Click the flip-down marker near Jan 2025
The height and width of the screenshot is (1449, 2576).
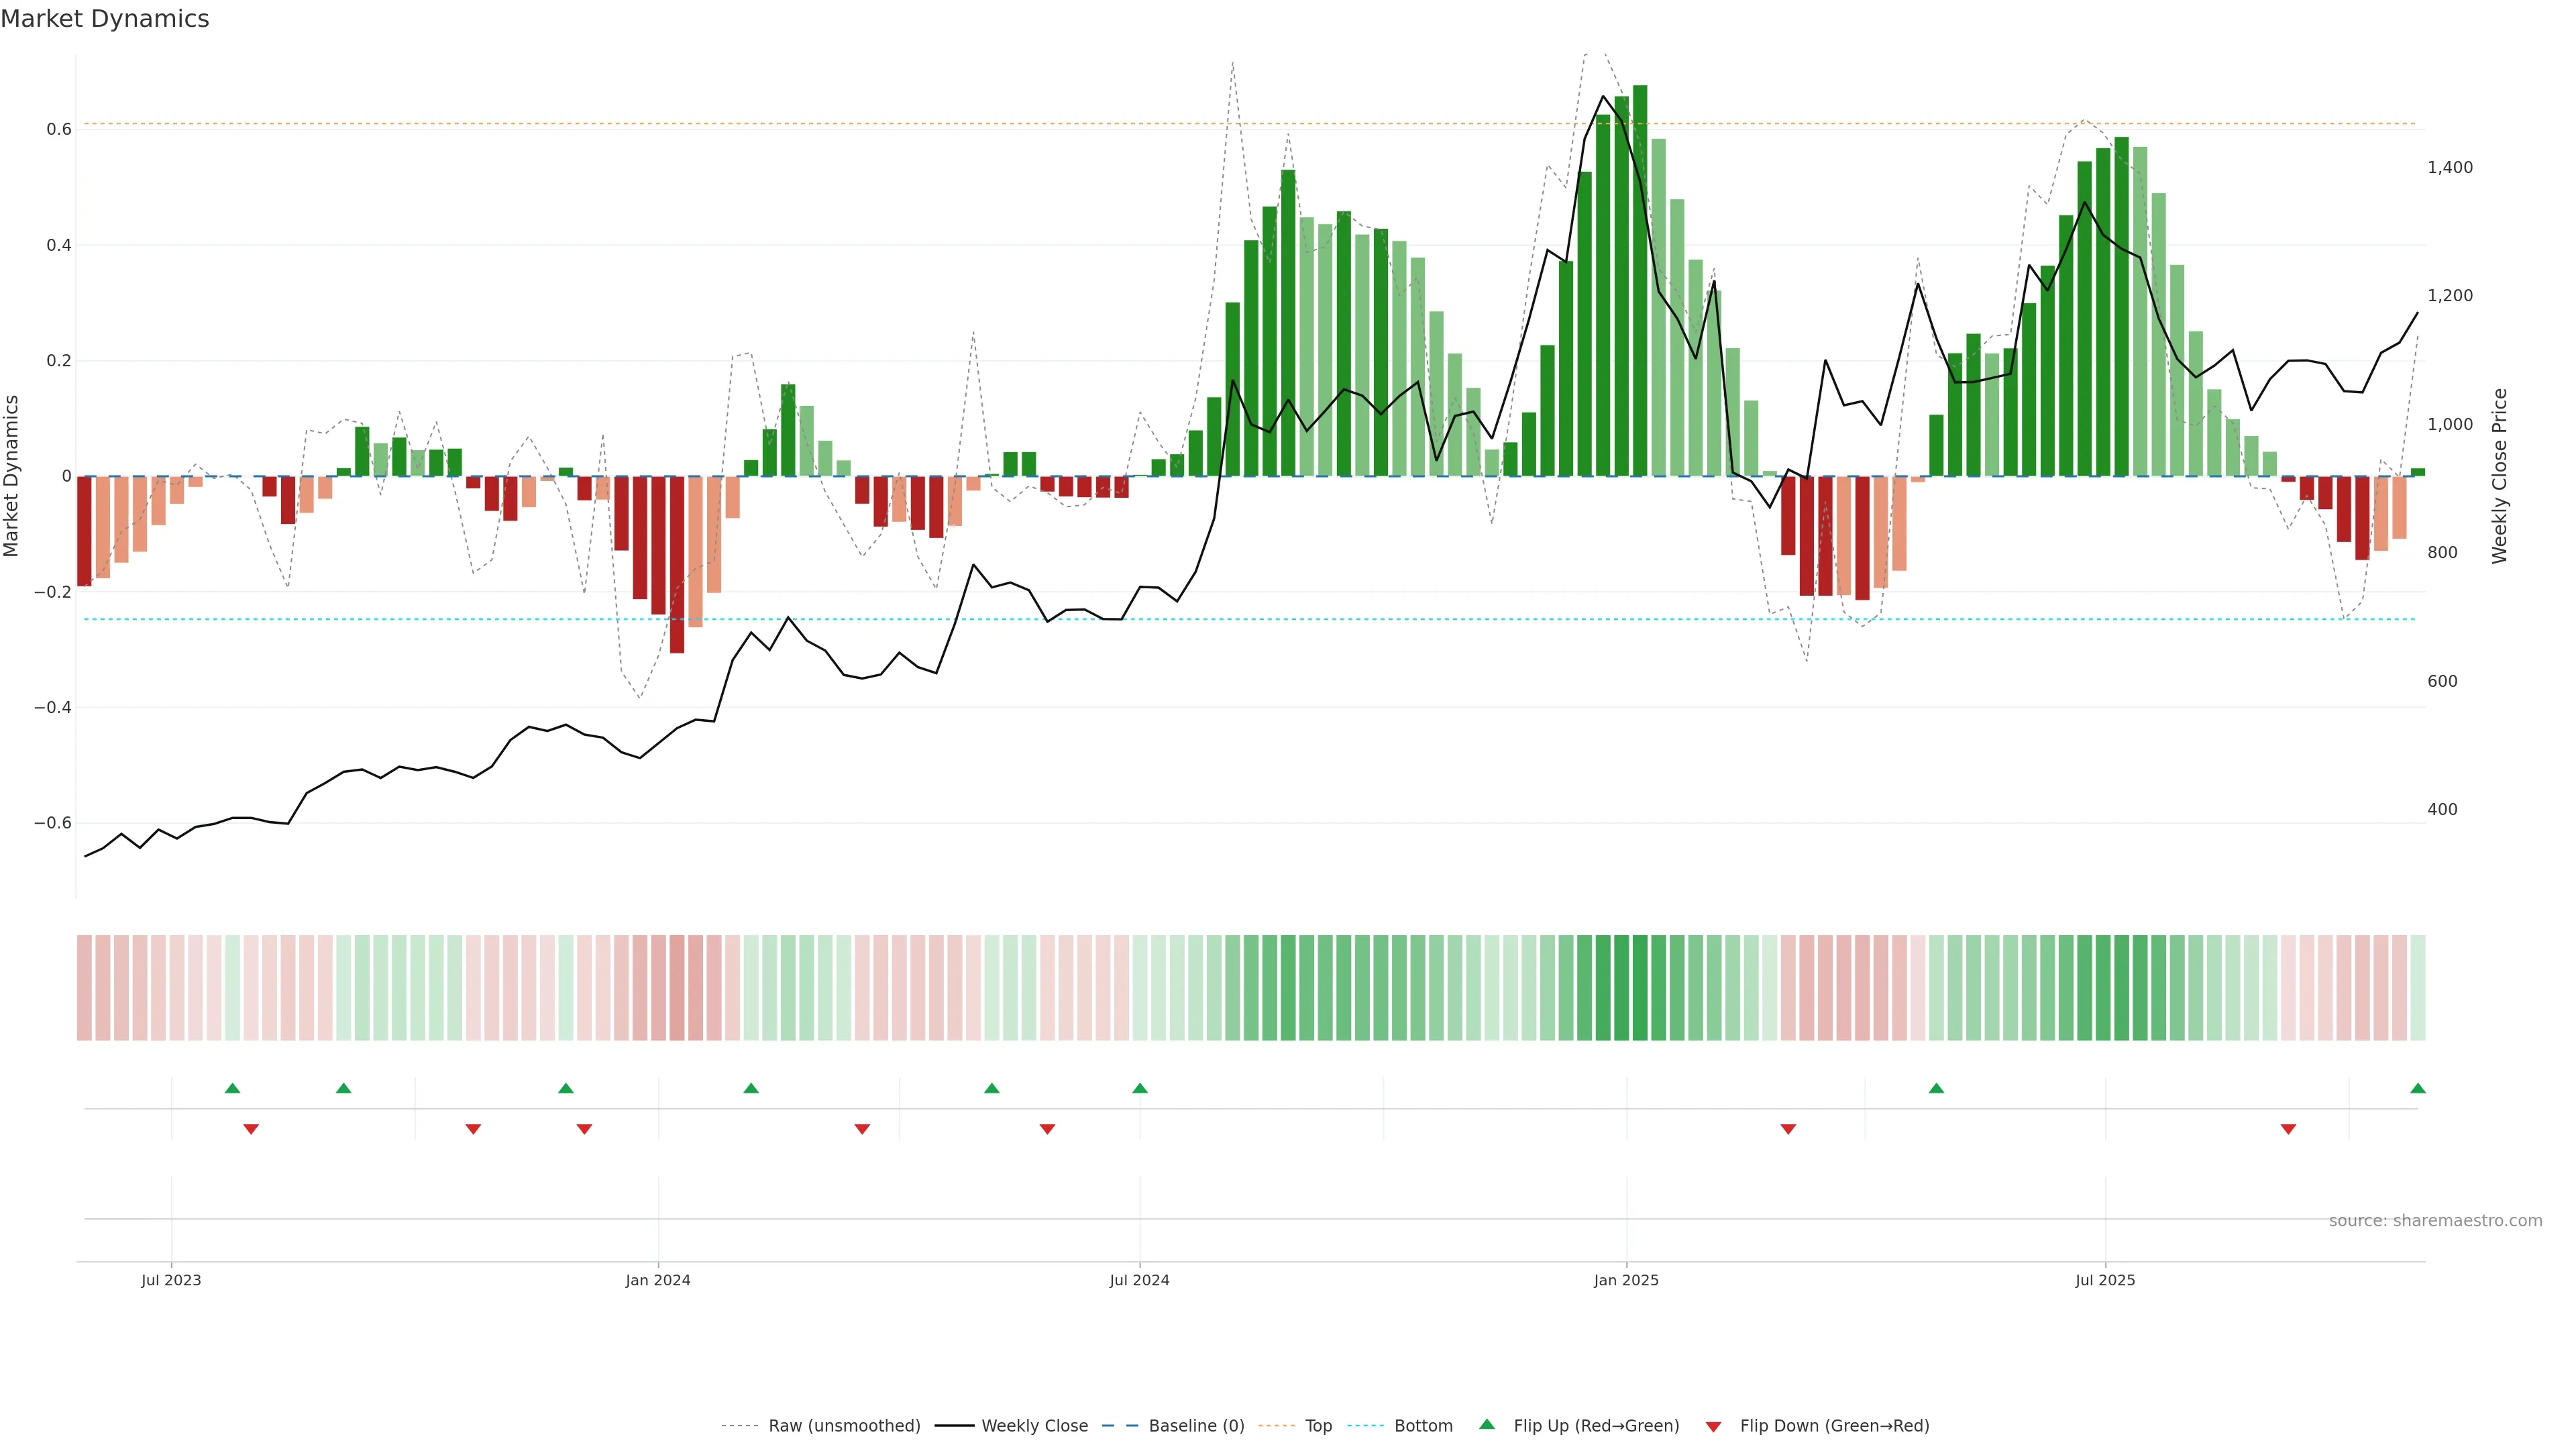coord(1788,1129)
